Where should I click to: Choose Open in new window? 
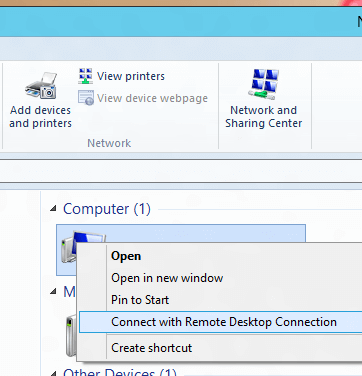click(167, 278)
